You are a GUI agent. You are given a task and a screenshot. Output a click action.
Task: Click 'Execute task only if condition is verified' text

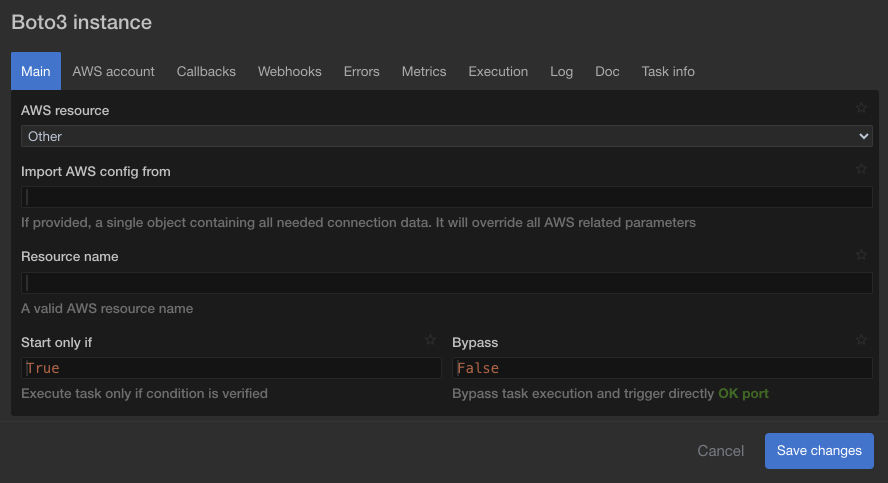tap(144, 394)
